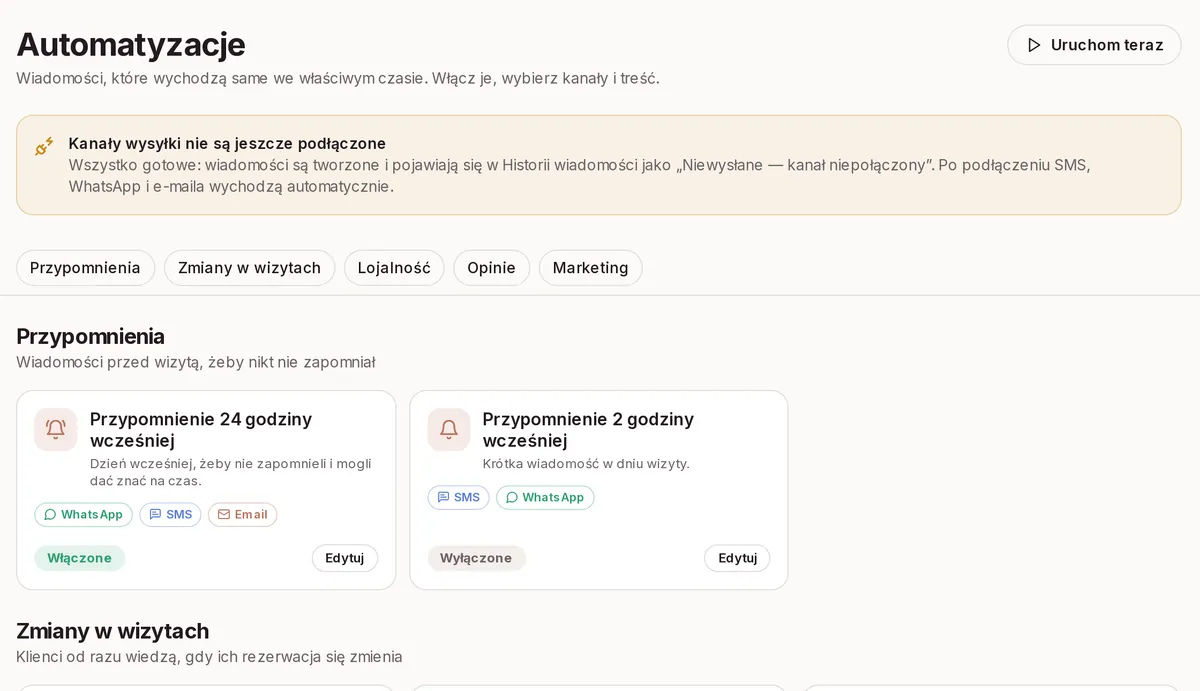Select the Email chip on the 24 godziny card

tap(243, 514)
